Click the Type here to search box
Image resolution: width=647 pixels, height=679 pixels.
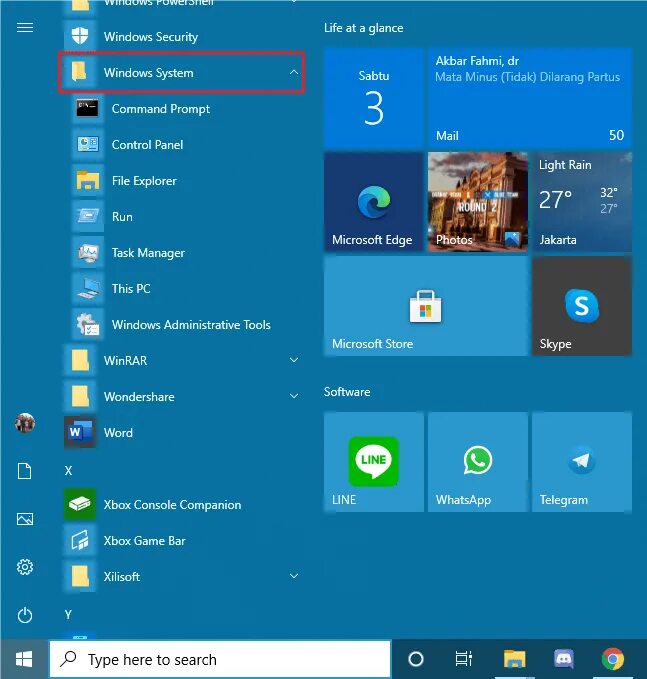(x=220, y=659)
